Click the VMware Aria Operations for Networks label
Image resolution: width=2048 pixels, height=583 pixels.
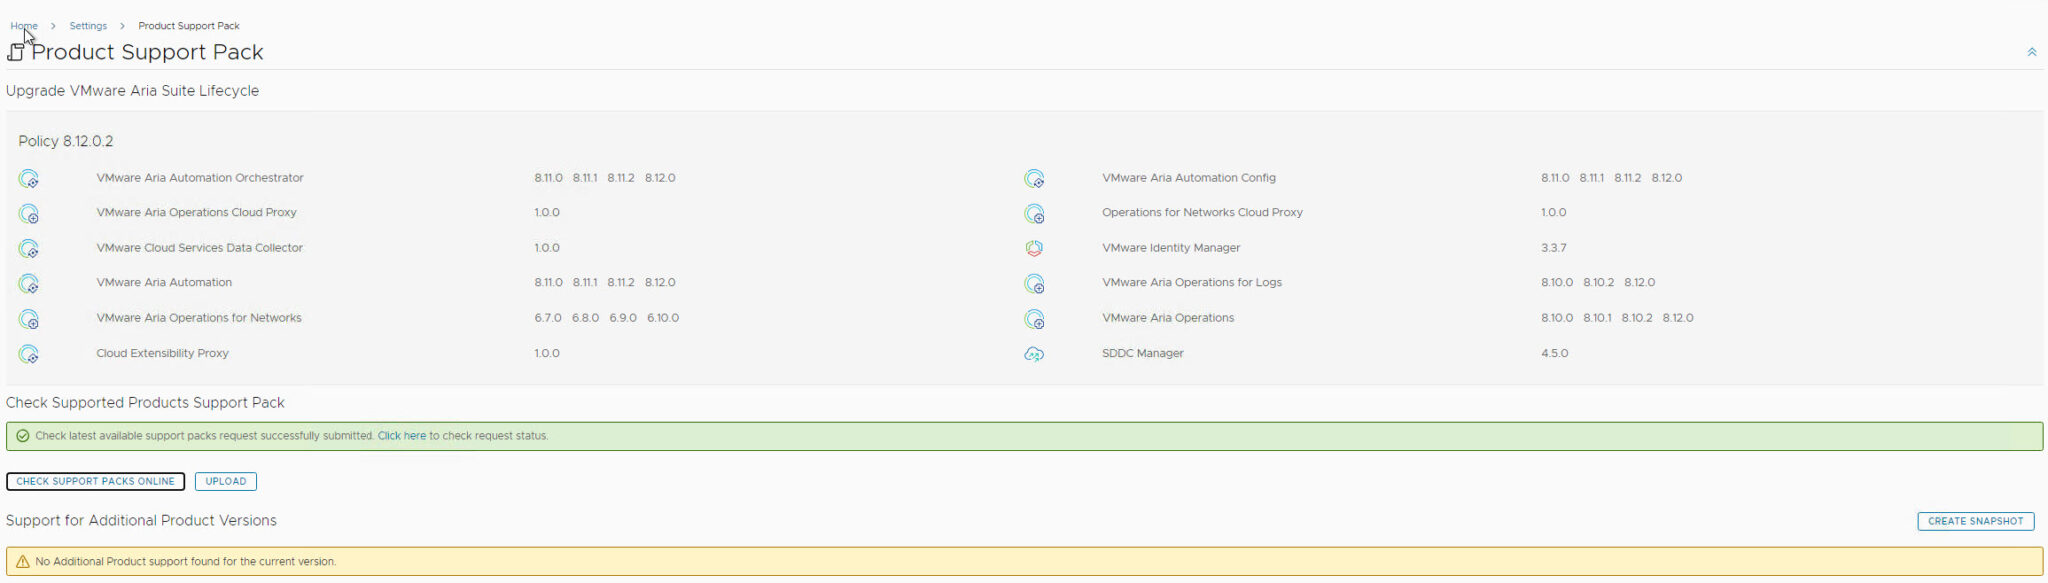tap(199, 318)
